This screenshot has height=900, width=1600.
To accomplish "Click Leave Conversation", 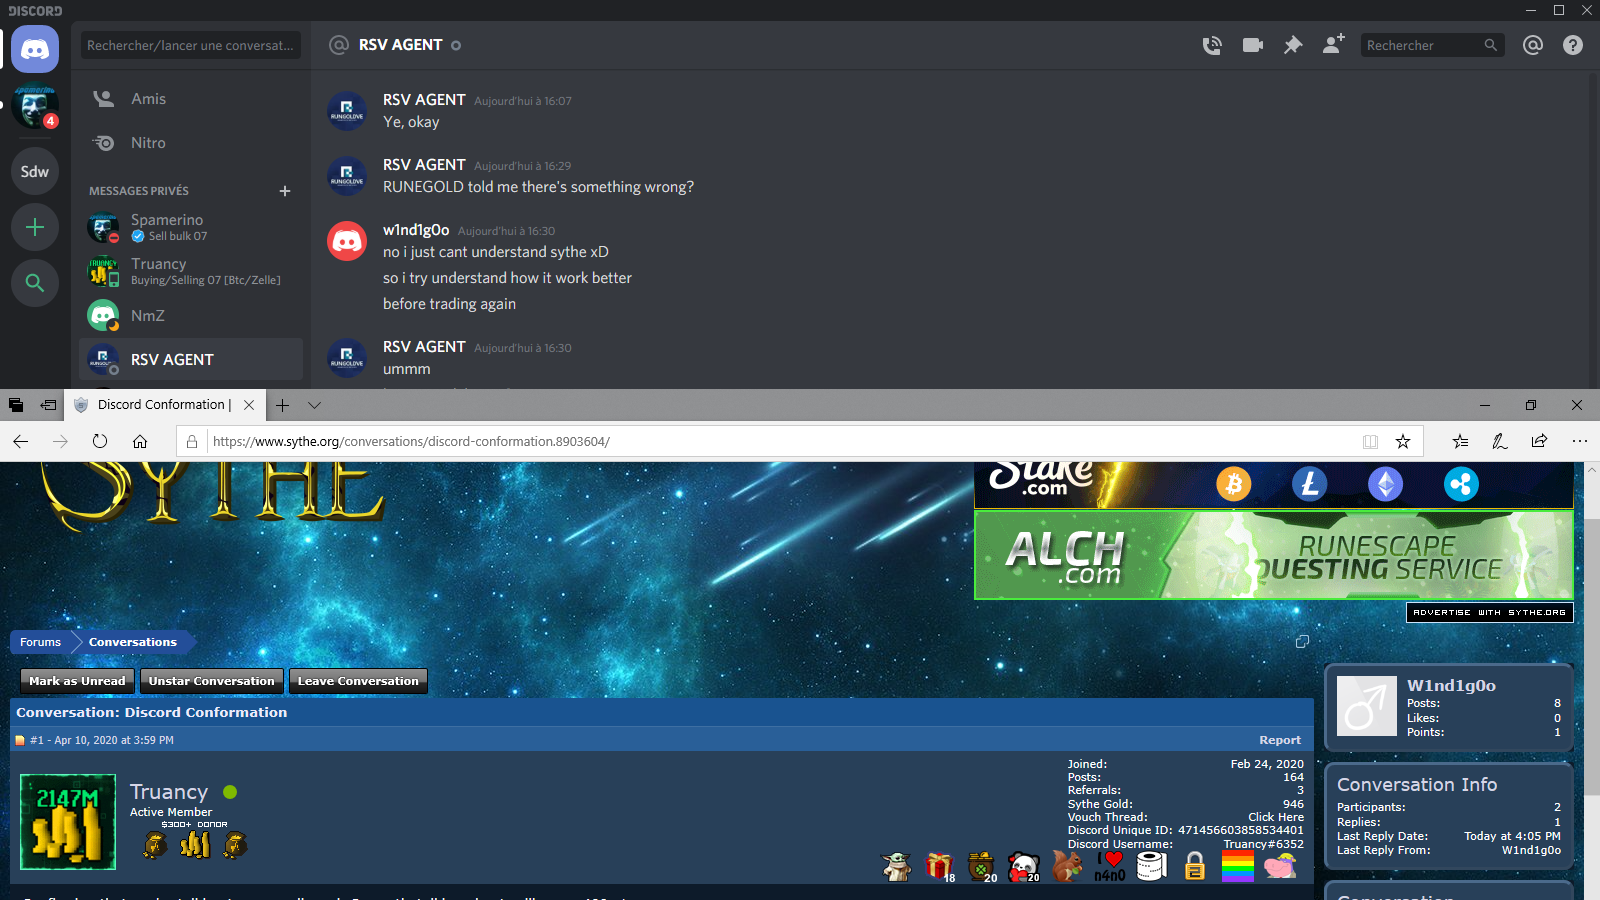I will tap(358, 681).
